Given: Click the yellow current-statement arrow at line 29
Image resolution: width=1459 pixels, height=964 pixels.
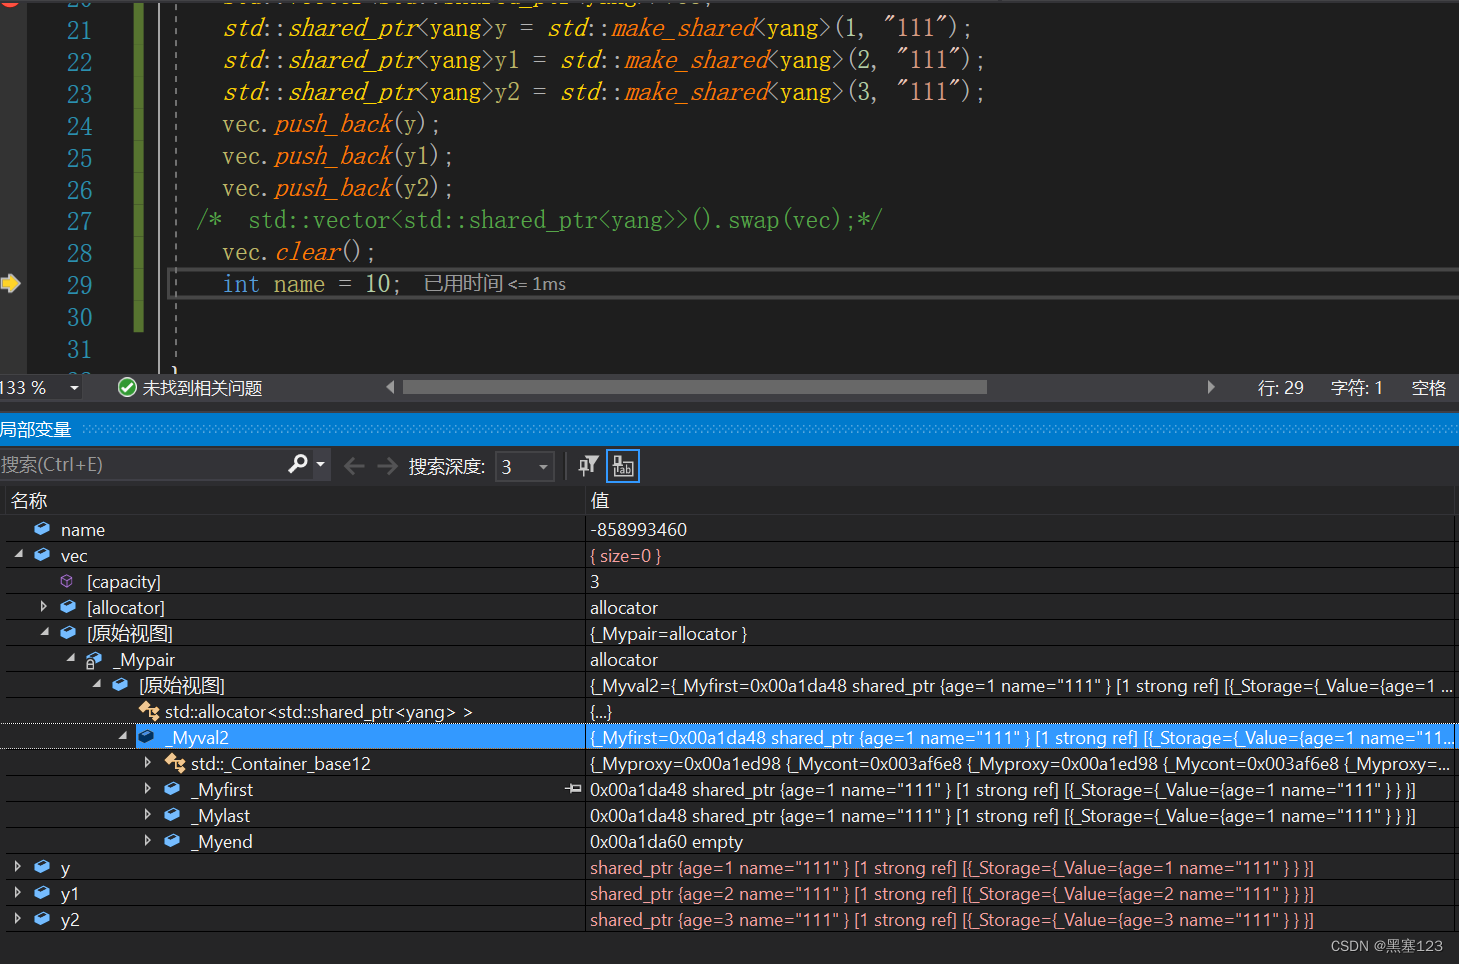Looking at the screenshot, I should [11, 284].
